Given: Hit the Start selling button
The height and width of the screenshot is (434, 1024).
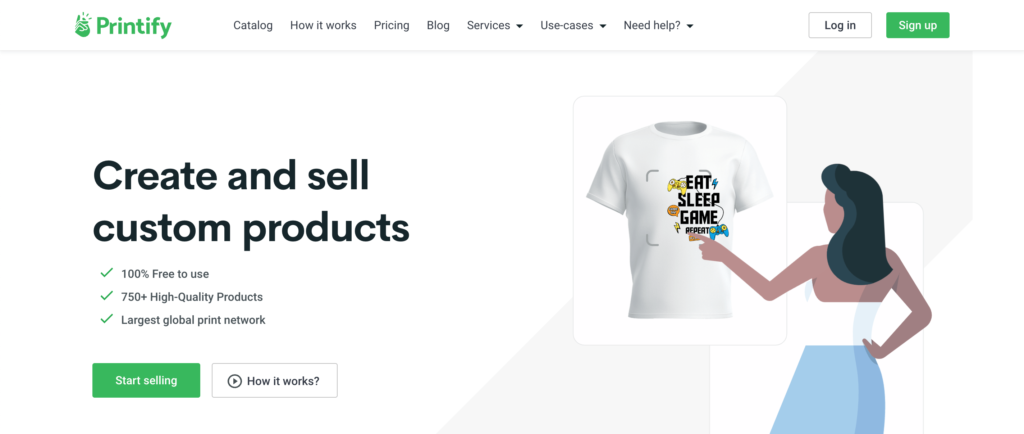Looking at the screenshot, I should [x=146, y=380].
